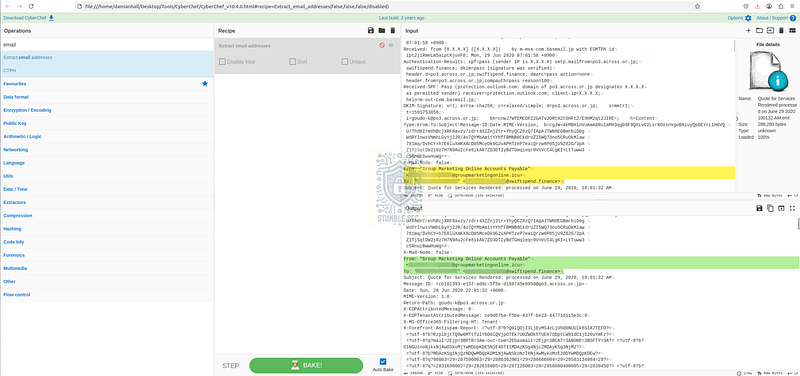Expand Compression category
Image resolution: width=800 pixels, height=376 pixels.
[x=107, y=216]
